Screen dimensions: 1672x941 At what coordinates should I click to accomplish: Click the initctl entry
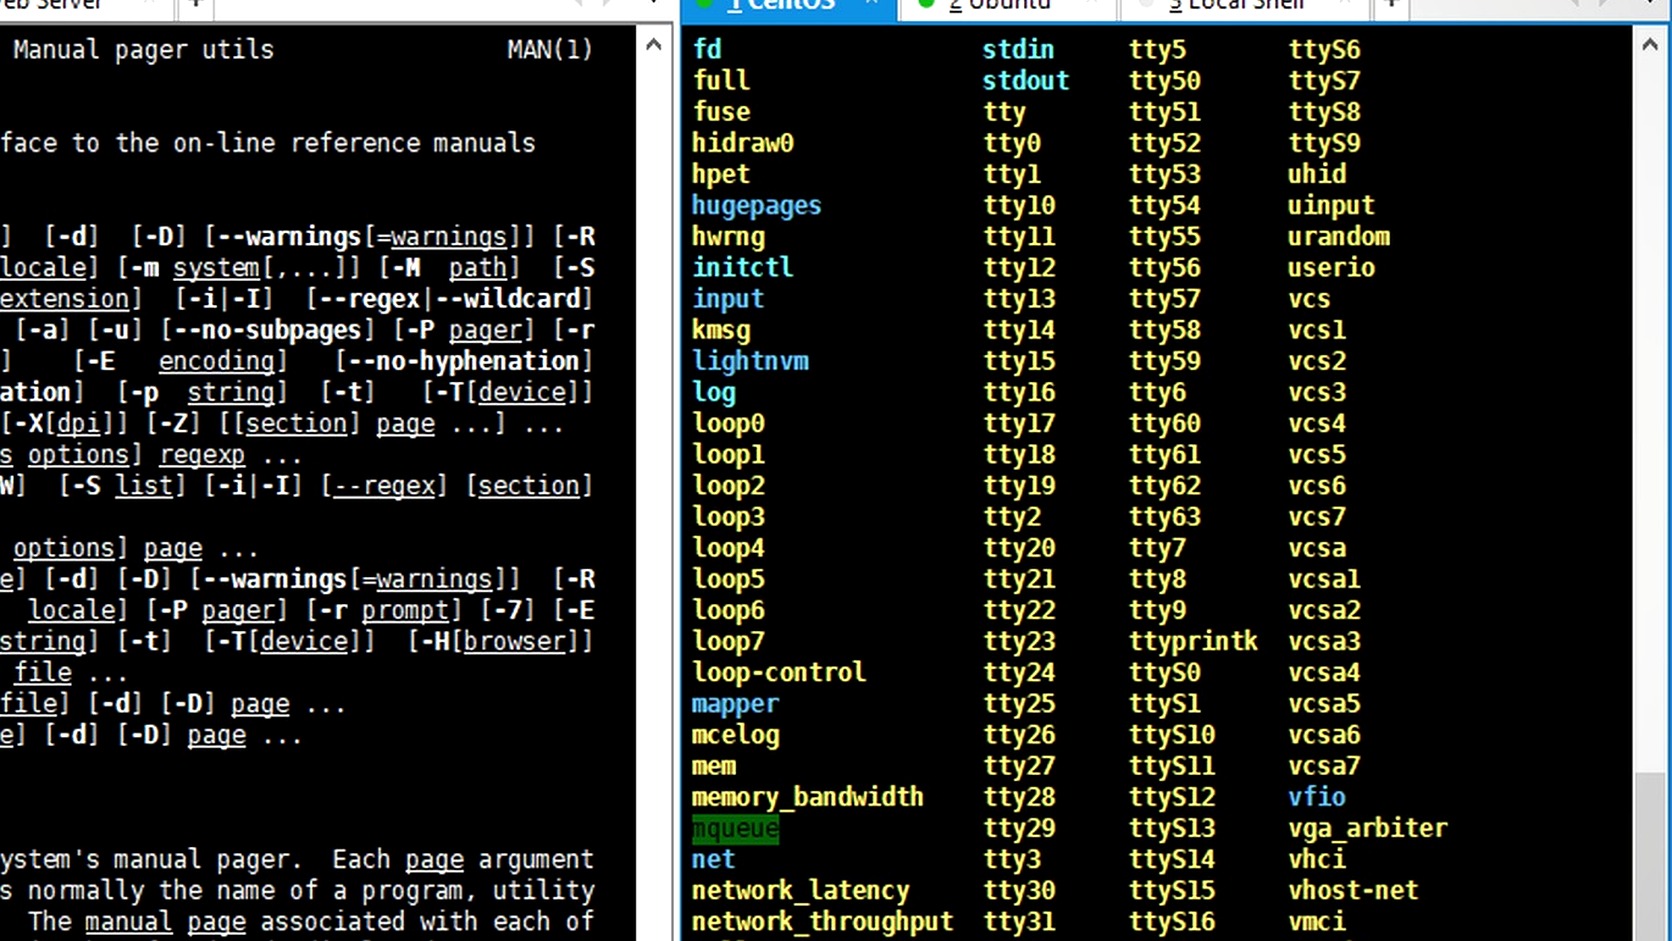[x=742, y=268]
